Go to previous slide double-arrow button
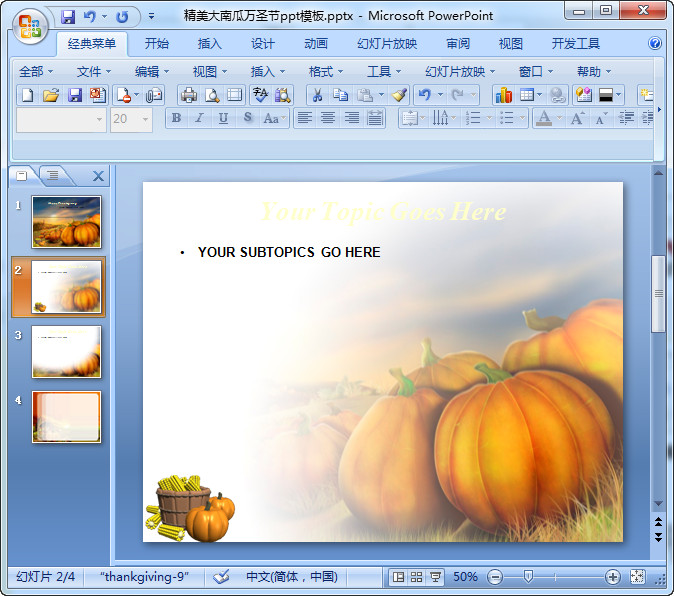The width and height of the screenshot is (674, 596). pyautogui.click(x=658, y=522)
